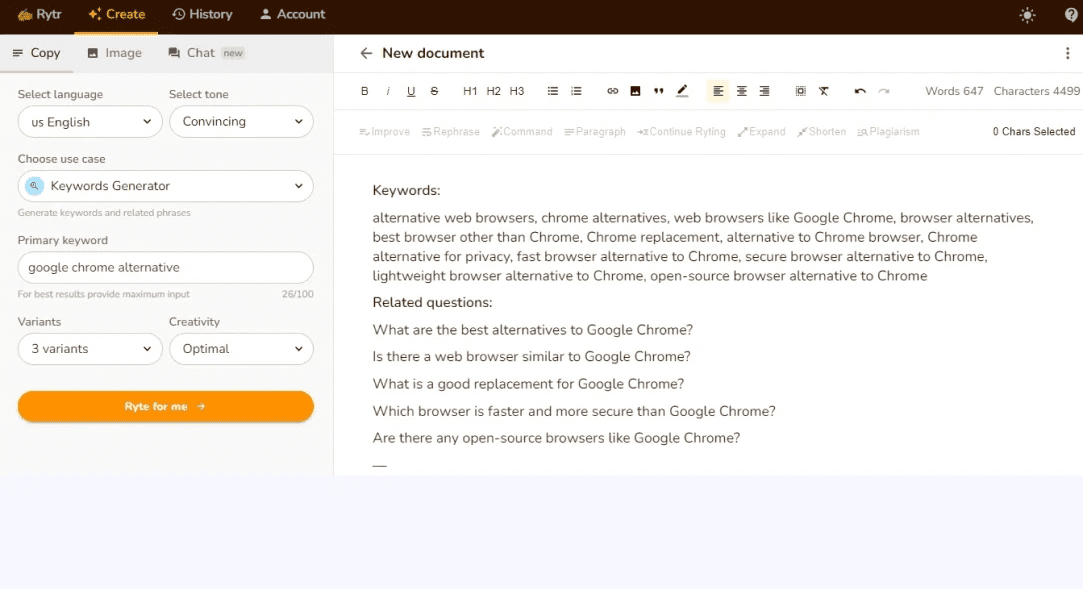The height and width of the screenshot is (589, 1083).
Task: Align text to the left
Action: 718,91
